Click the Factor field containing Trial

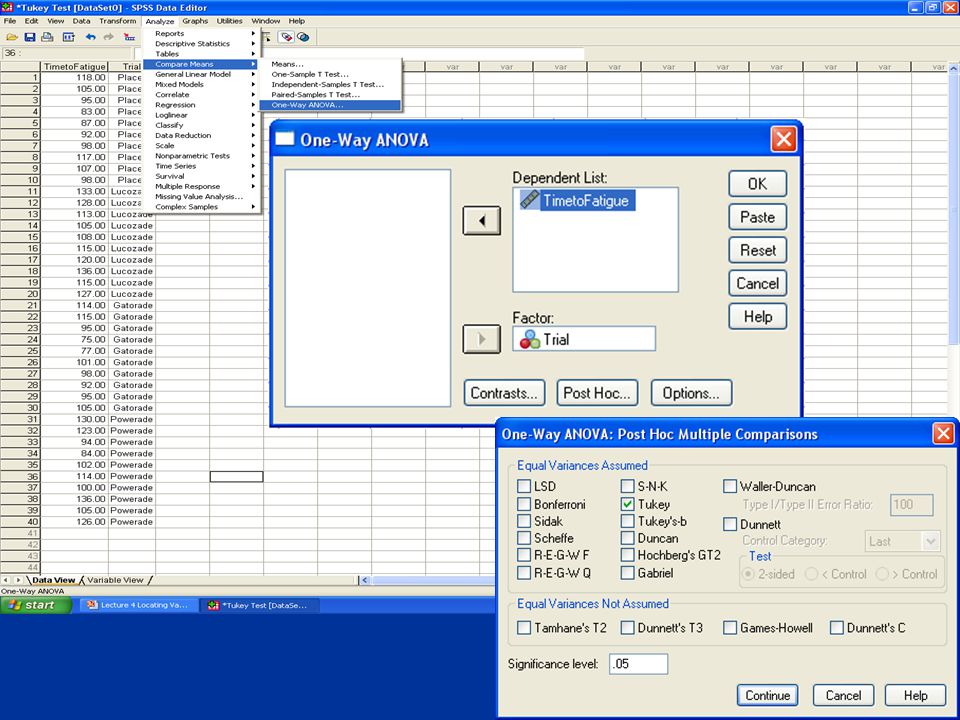[584, 339]
